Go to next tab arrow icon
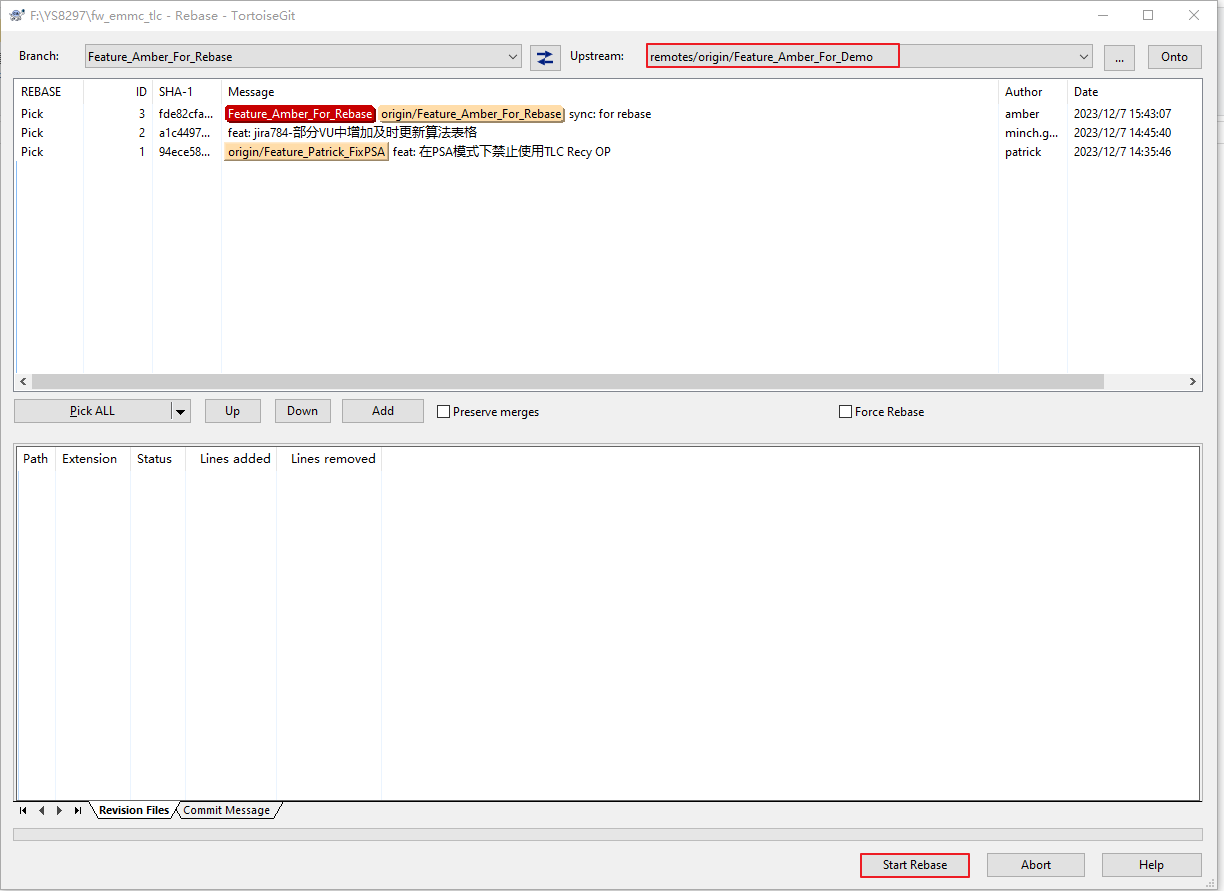Image resolution: width=1224 pixels, height=891 pixels. tap(59, 810)
